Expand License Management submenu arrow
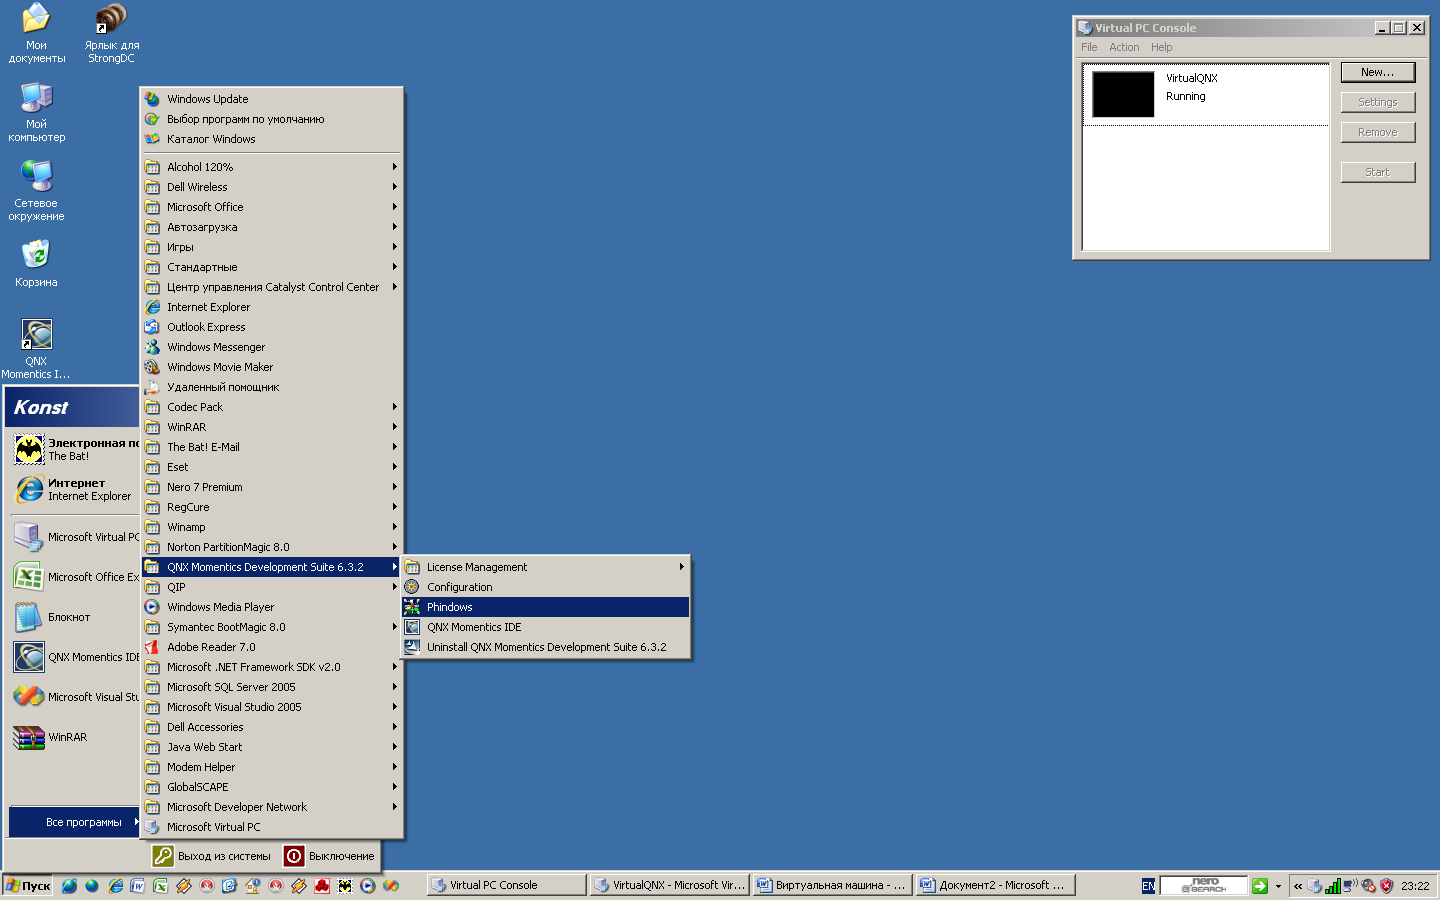 point(682,567)
